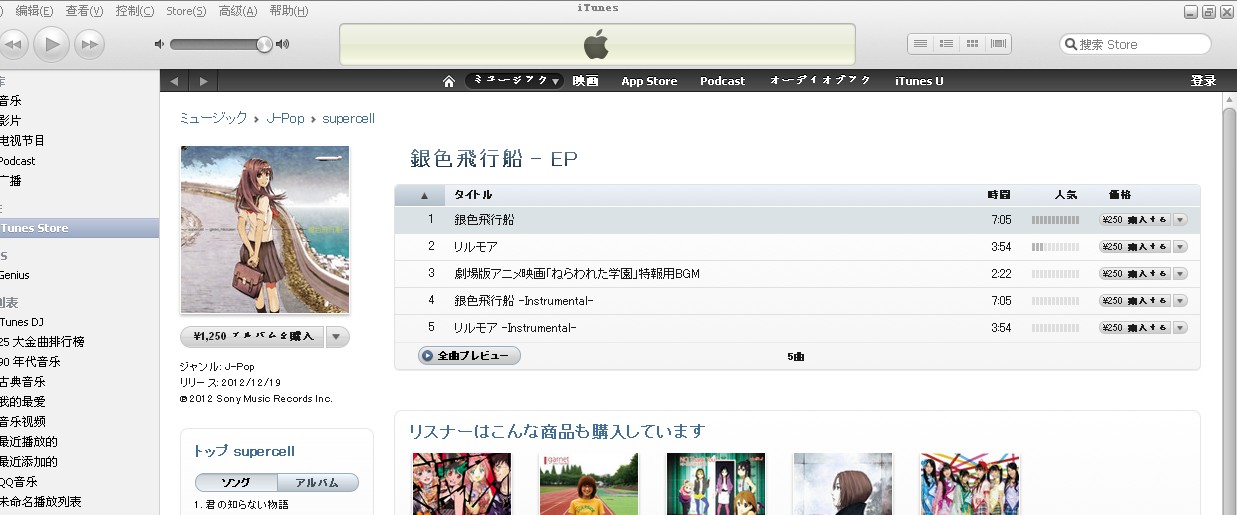Viewport: 1237px width, 515px height.
Task: Mute using the low volume speaker icon
Action: pos(159,44)
